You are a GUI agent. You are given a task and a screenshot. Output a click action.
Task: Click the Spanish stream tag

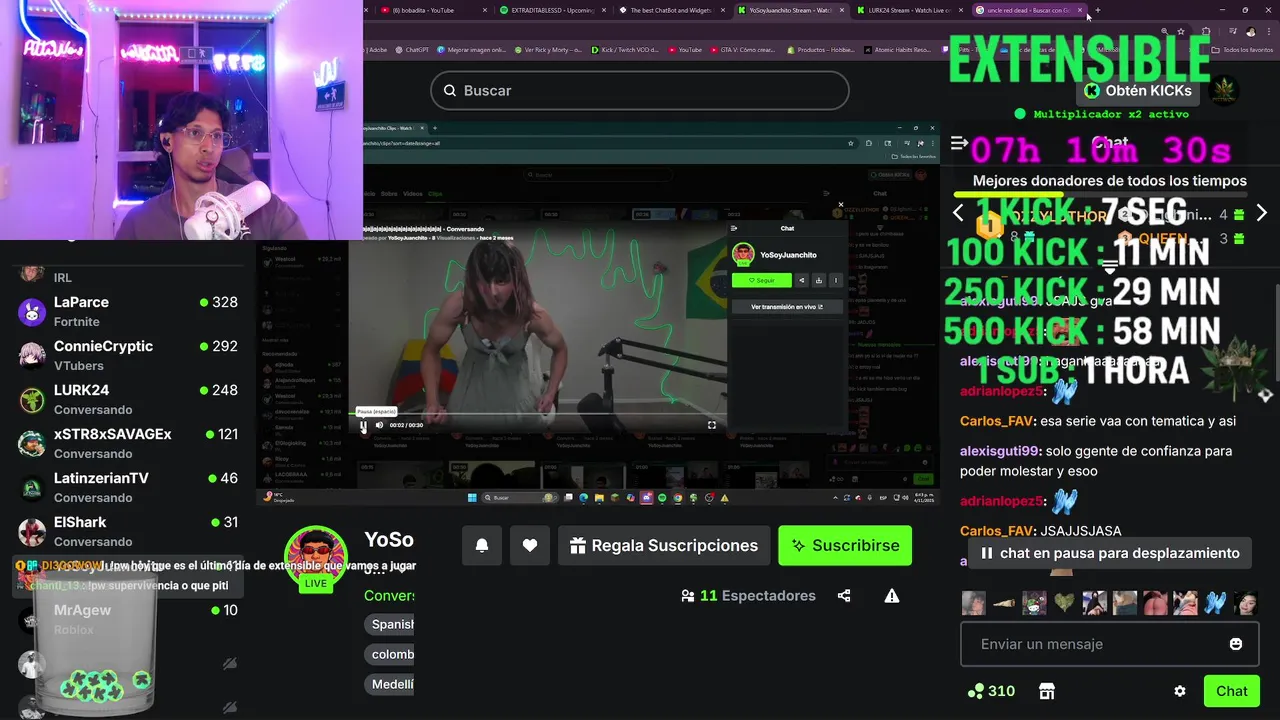pyautogui.click(x=390, y=624)
